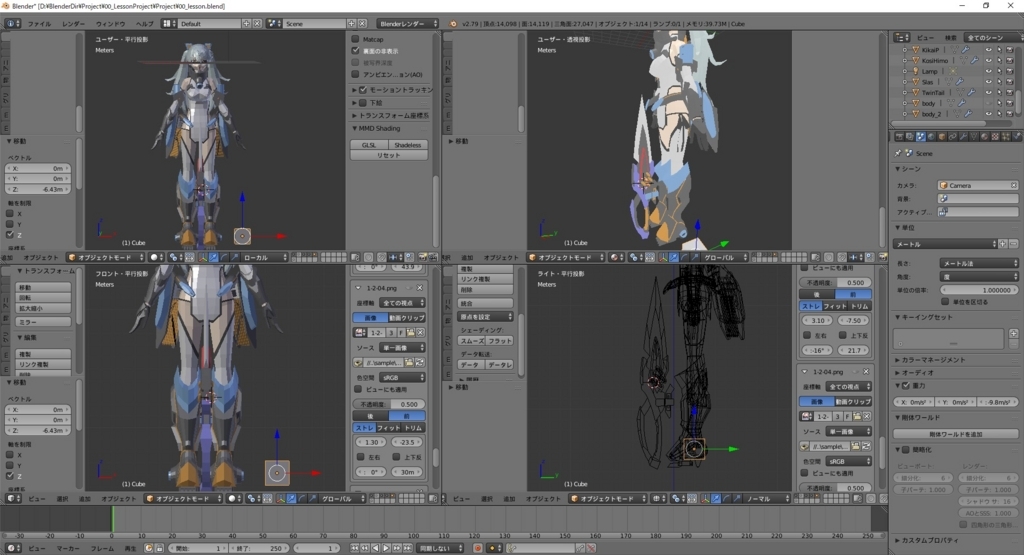Toggle visibility eye of Lamp object
The height and width of the screenshot is (555, 1024).
coord(989,71)
